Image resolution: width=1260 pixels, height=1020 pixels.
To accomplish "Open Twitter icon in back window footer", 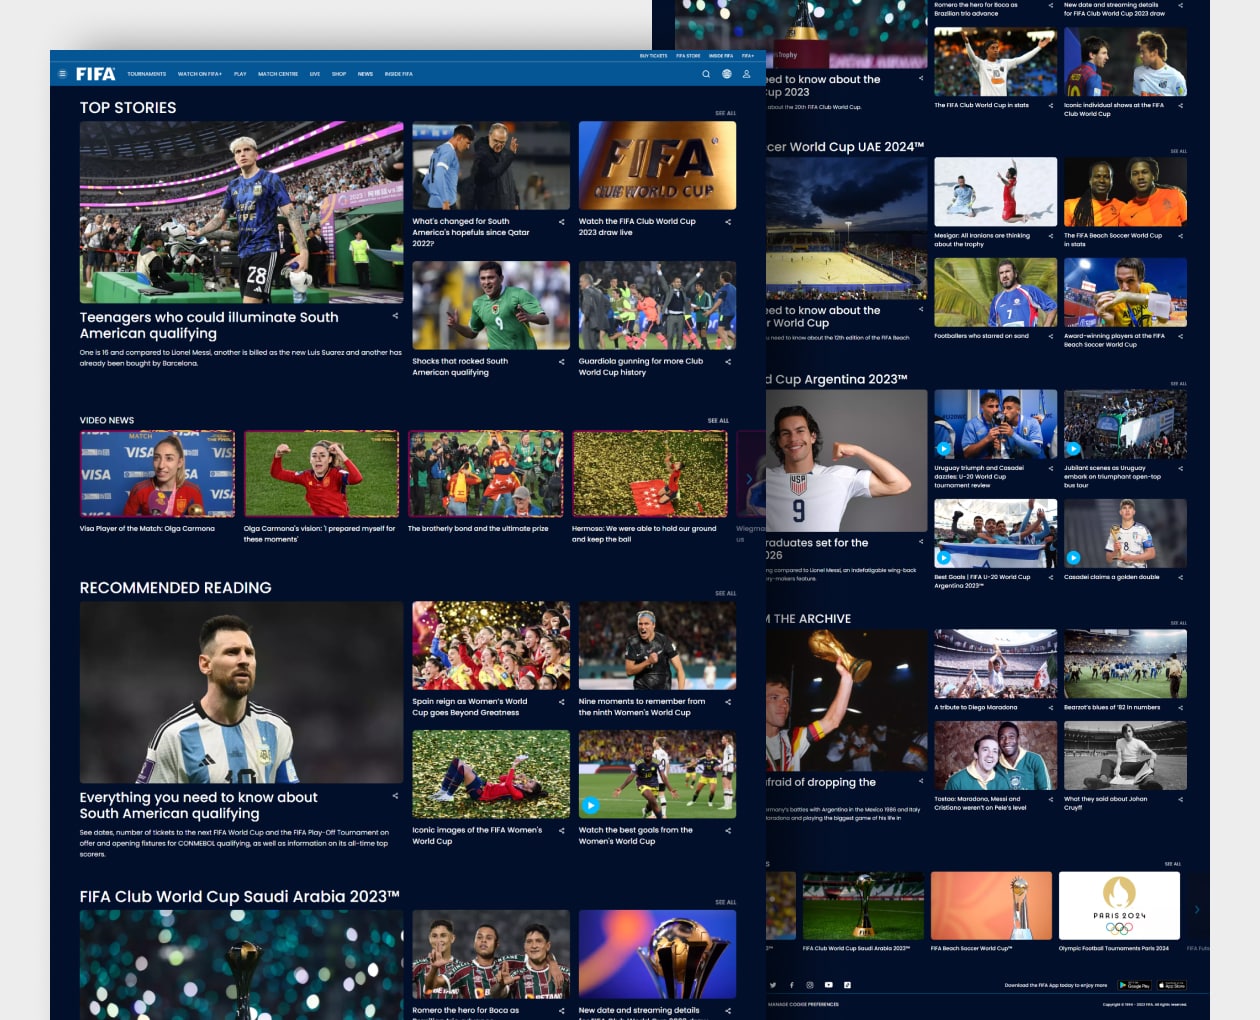I will pos(772,985).
